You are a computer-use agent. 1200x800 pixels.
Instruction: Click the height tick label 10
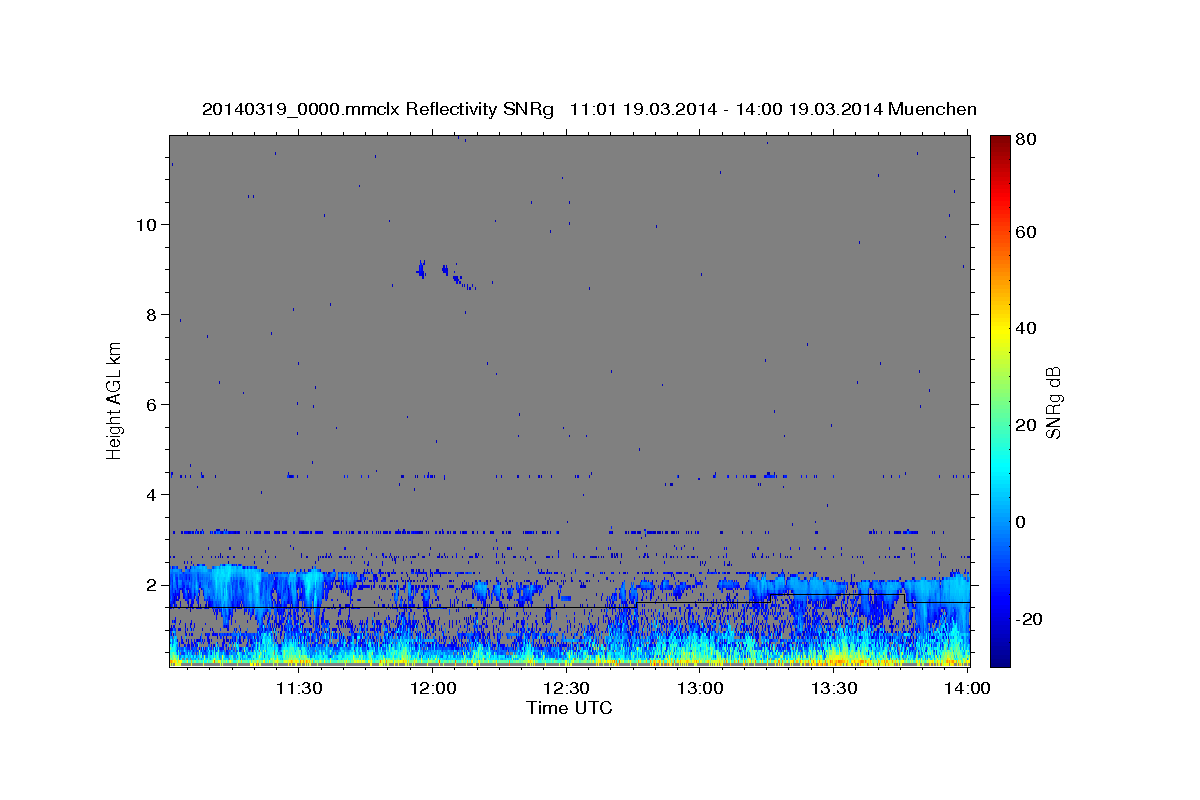point(148,224)
